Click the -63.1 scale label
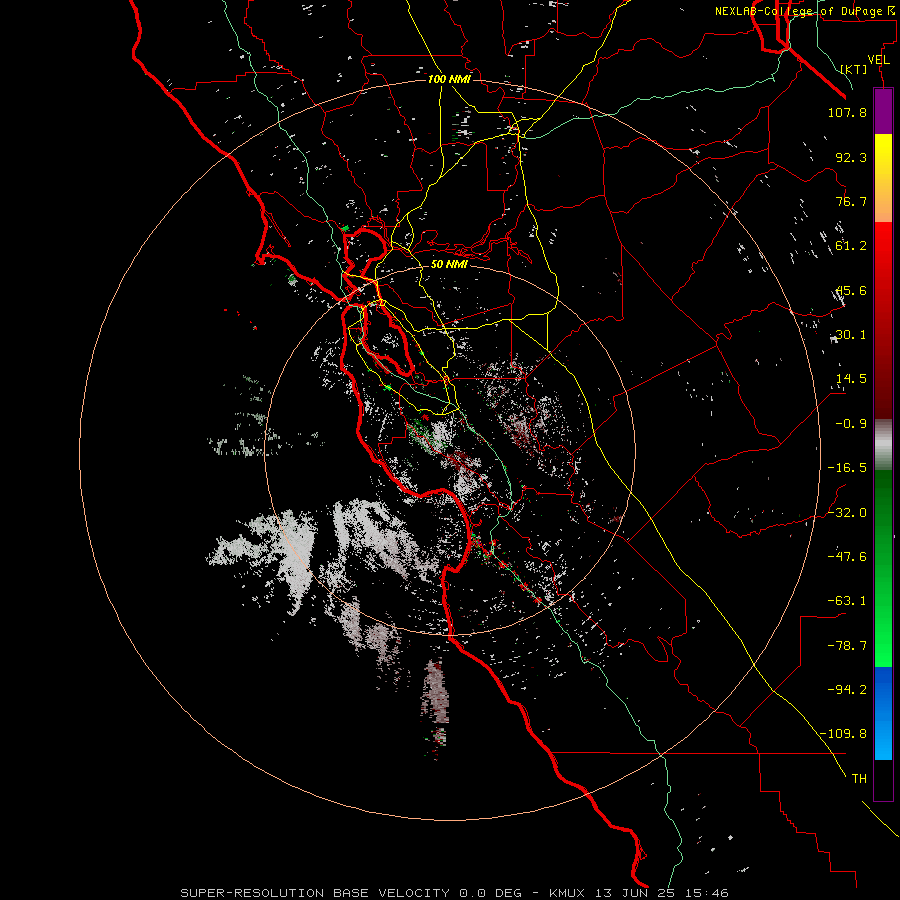Viewport: 900px width, 900px height. point(847,601)
